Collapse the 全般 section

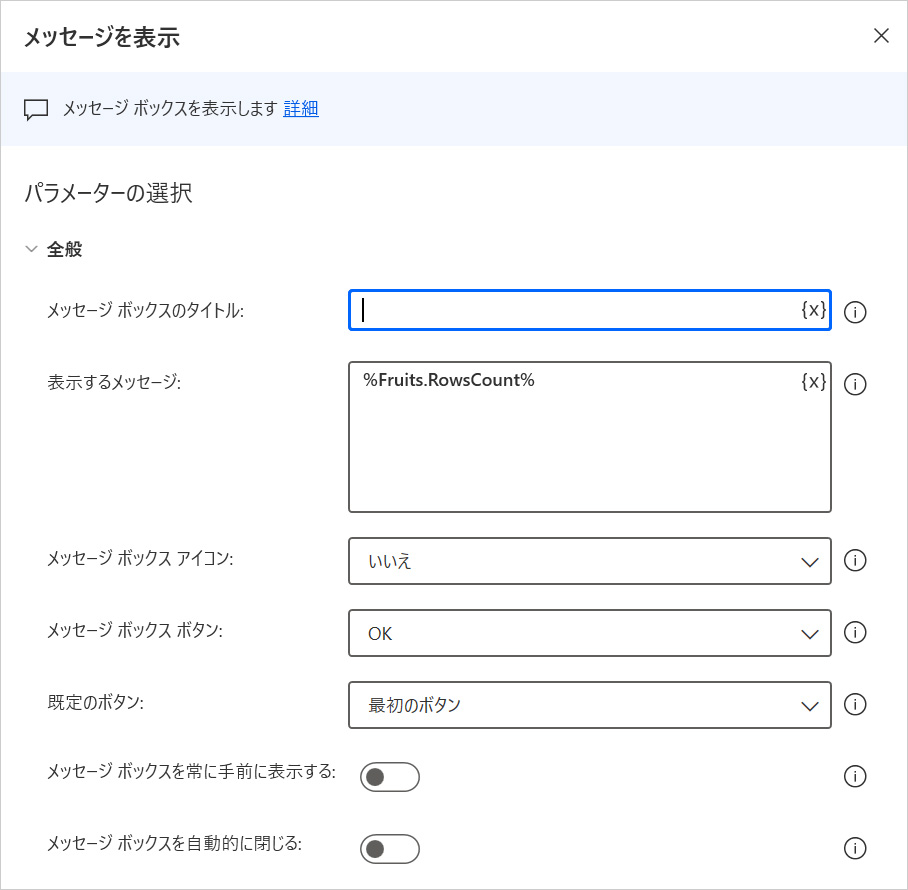tap(31, 250)
